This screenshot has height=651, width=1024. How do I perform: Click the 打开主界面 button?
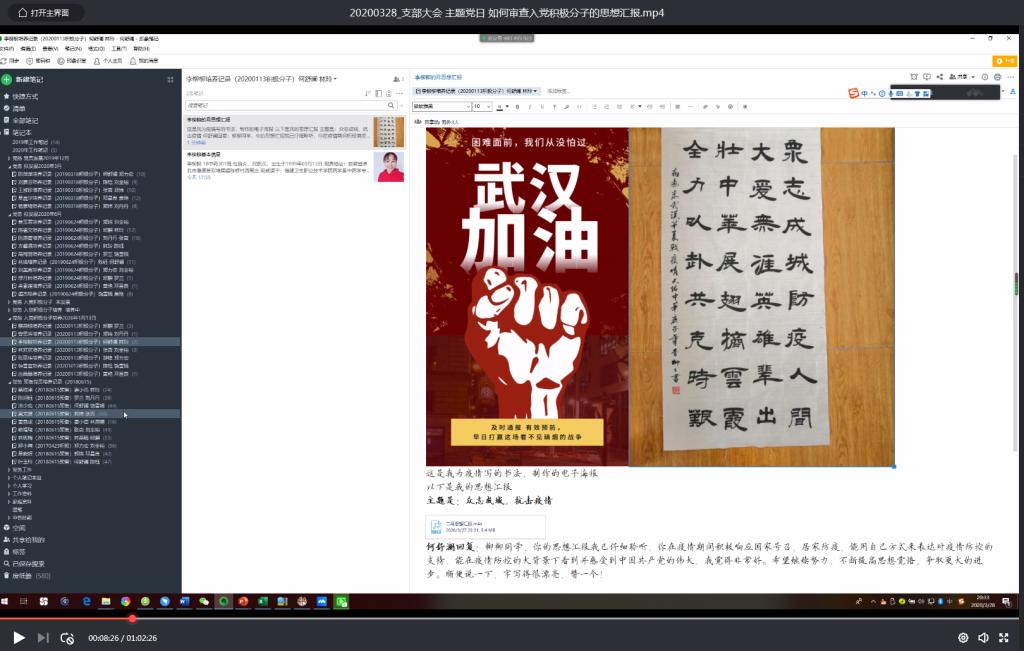pos(43,13)
